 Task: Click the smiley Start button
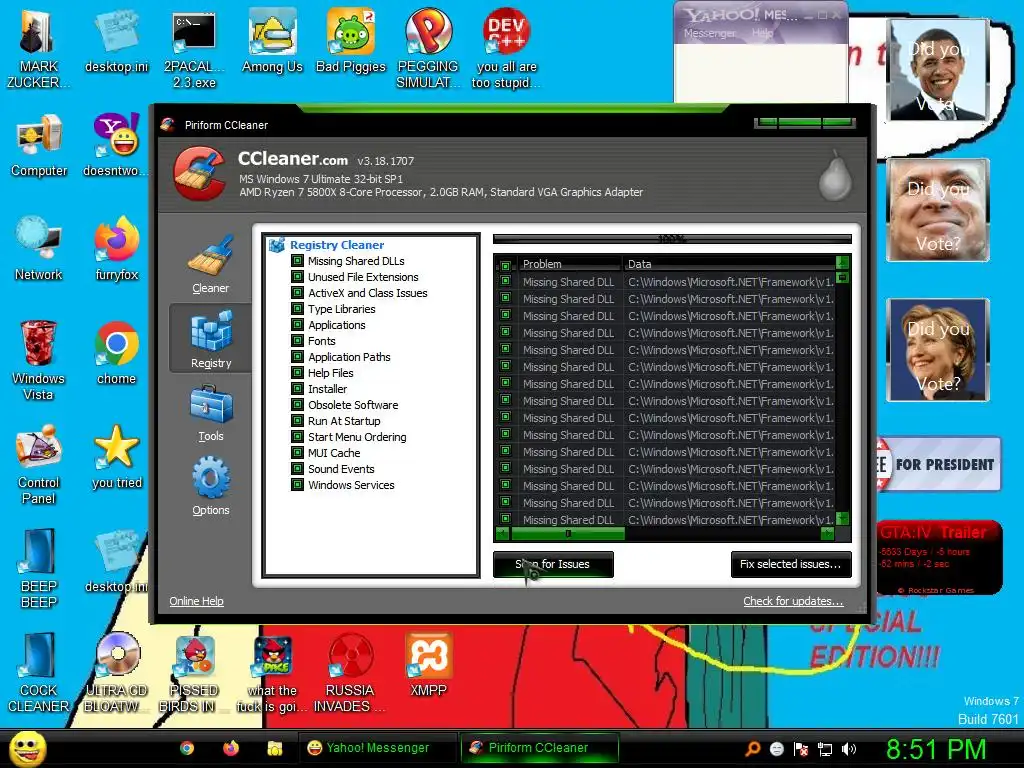click(27, 748)
